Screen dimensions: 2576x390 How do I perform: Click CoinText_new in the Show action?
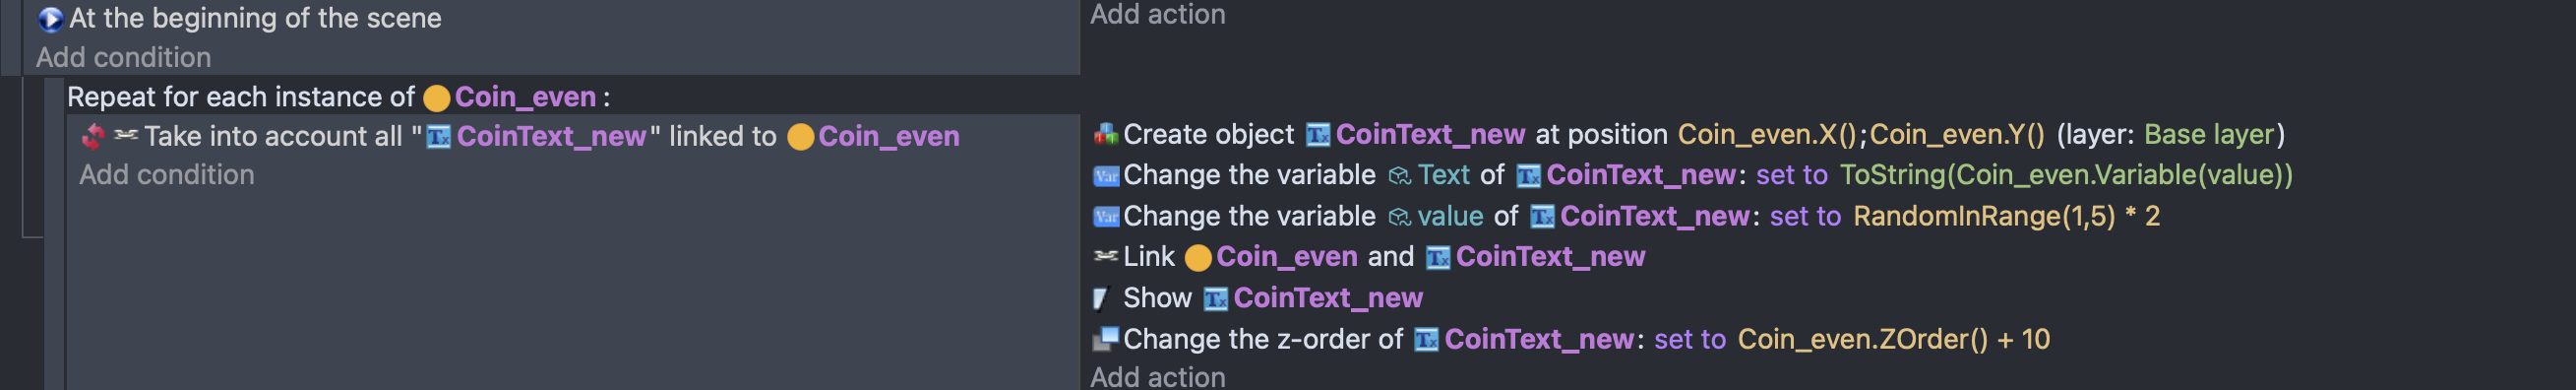pyautogui.click(x=1327, y=298)
